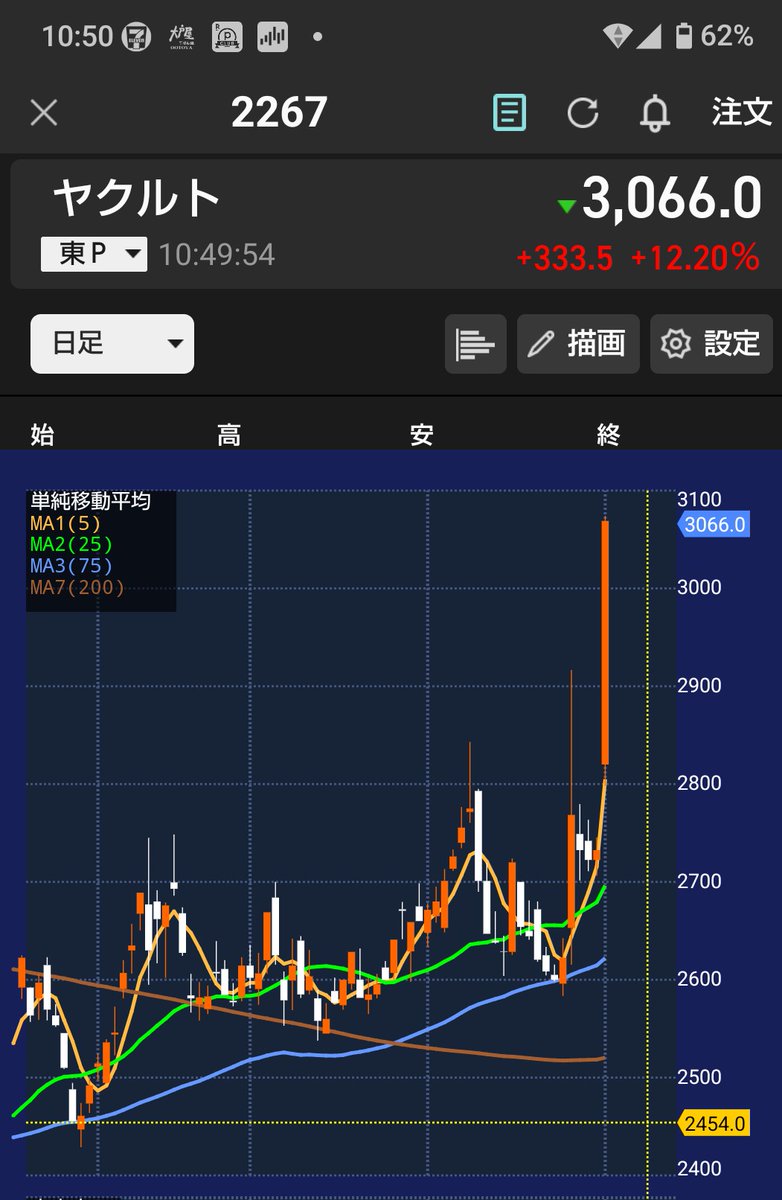Viewport: 782px width, 1200px height.
Task: Tap the 終 close price column
Action: tap(608, 434)
